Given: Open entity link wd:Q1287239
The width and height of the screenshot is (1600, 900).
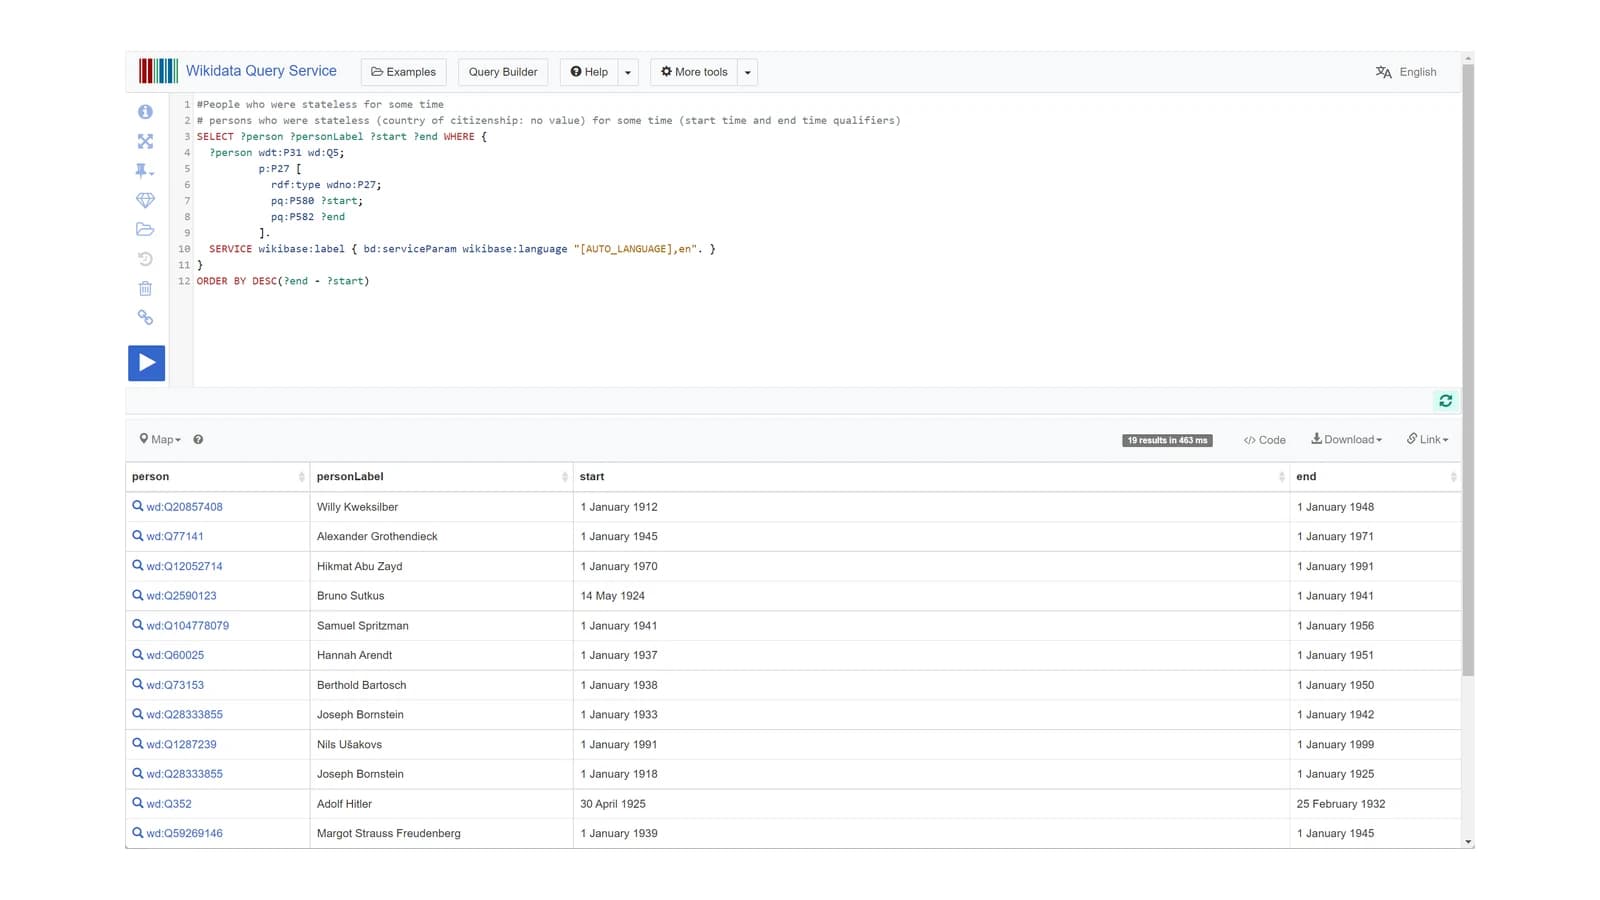Looking at the screenshot, I should (x=181, y=744).
